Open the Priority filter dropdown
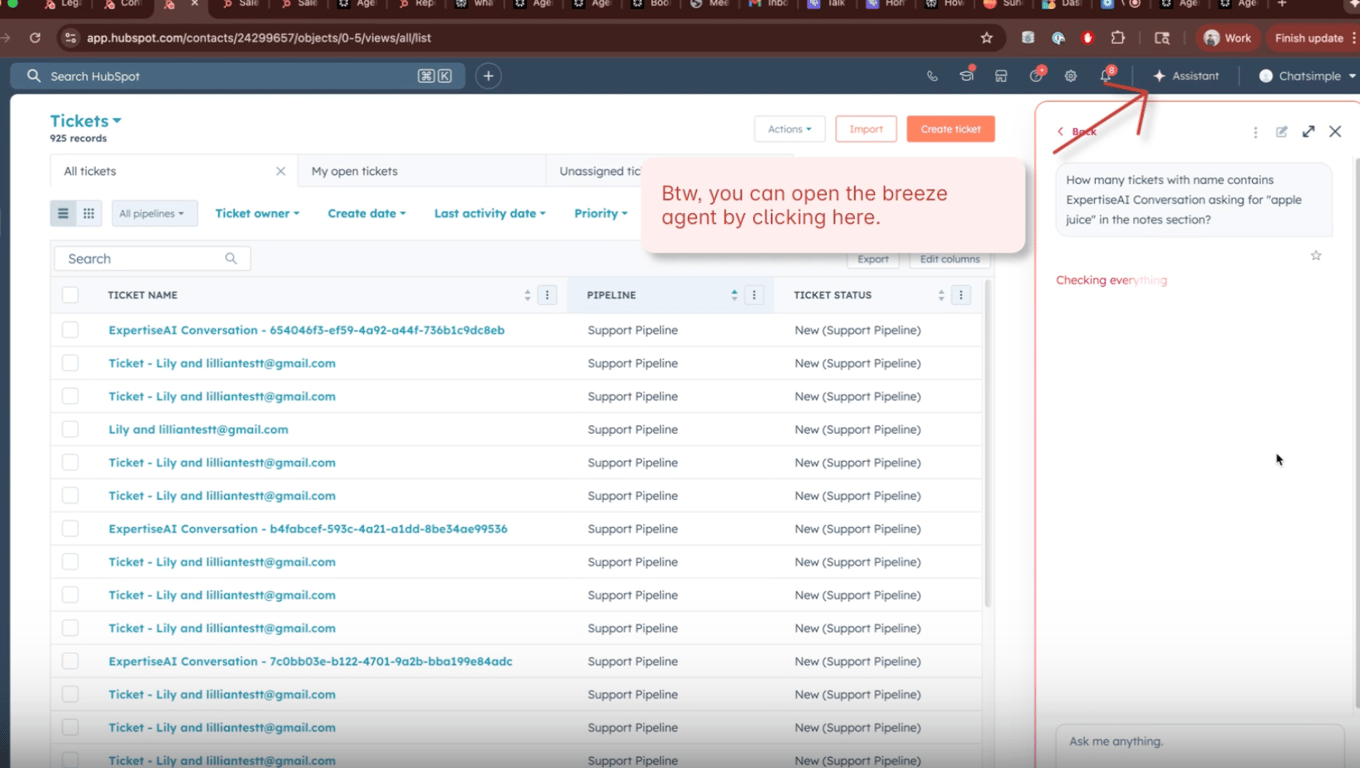 click(601, 213)
